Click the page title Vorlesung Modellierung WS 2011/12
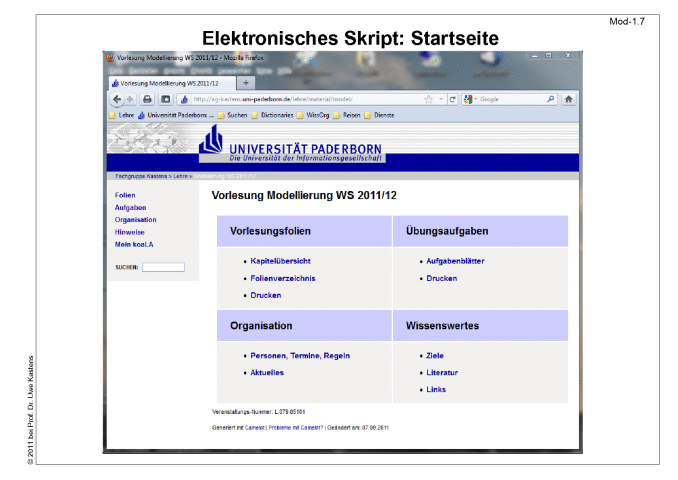Viewport: 678px width, 480px height. pyautogui.click(x=304, y=195)
